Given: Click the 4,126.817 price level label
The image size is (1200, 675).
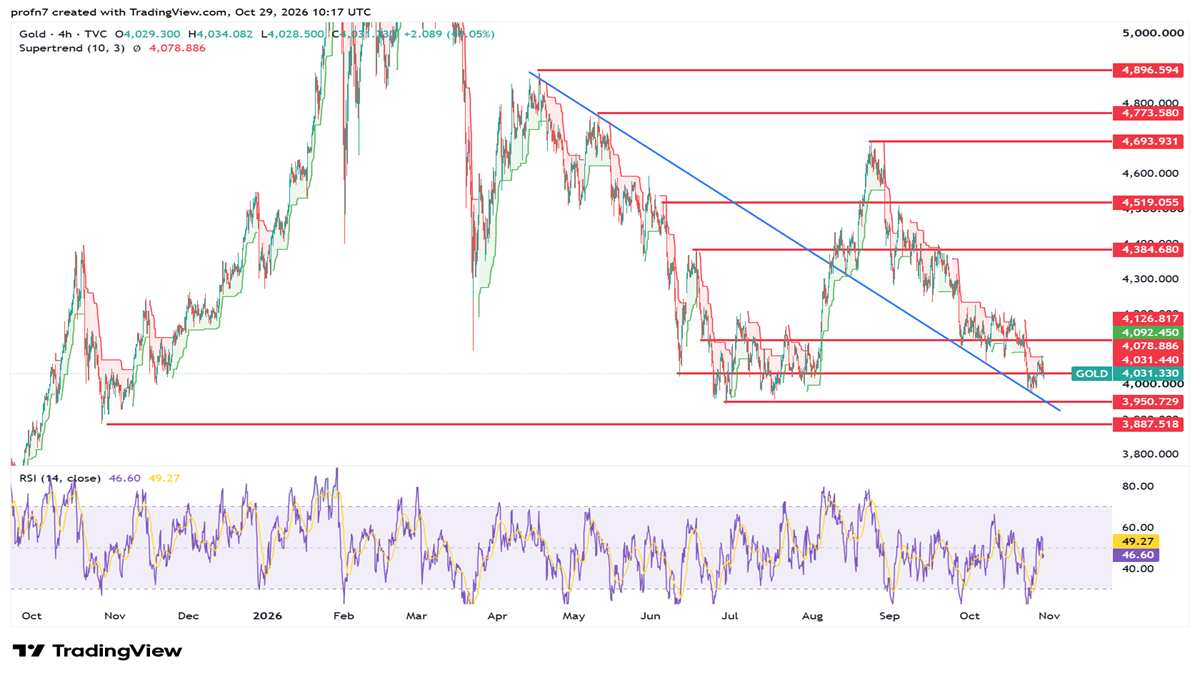Looking at the screenshot, I should pos(1148,319).
